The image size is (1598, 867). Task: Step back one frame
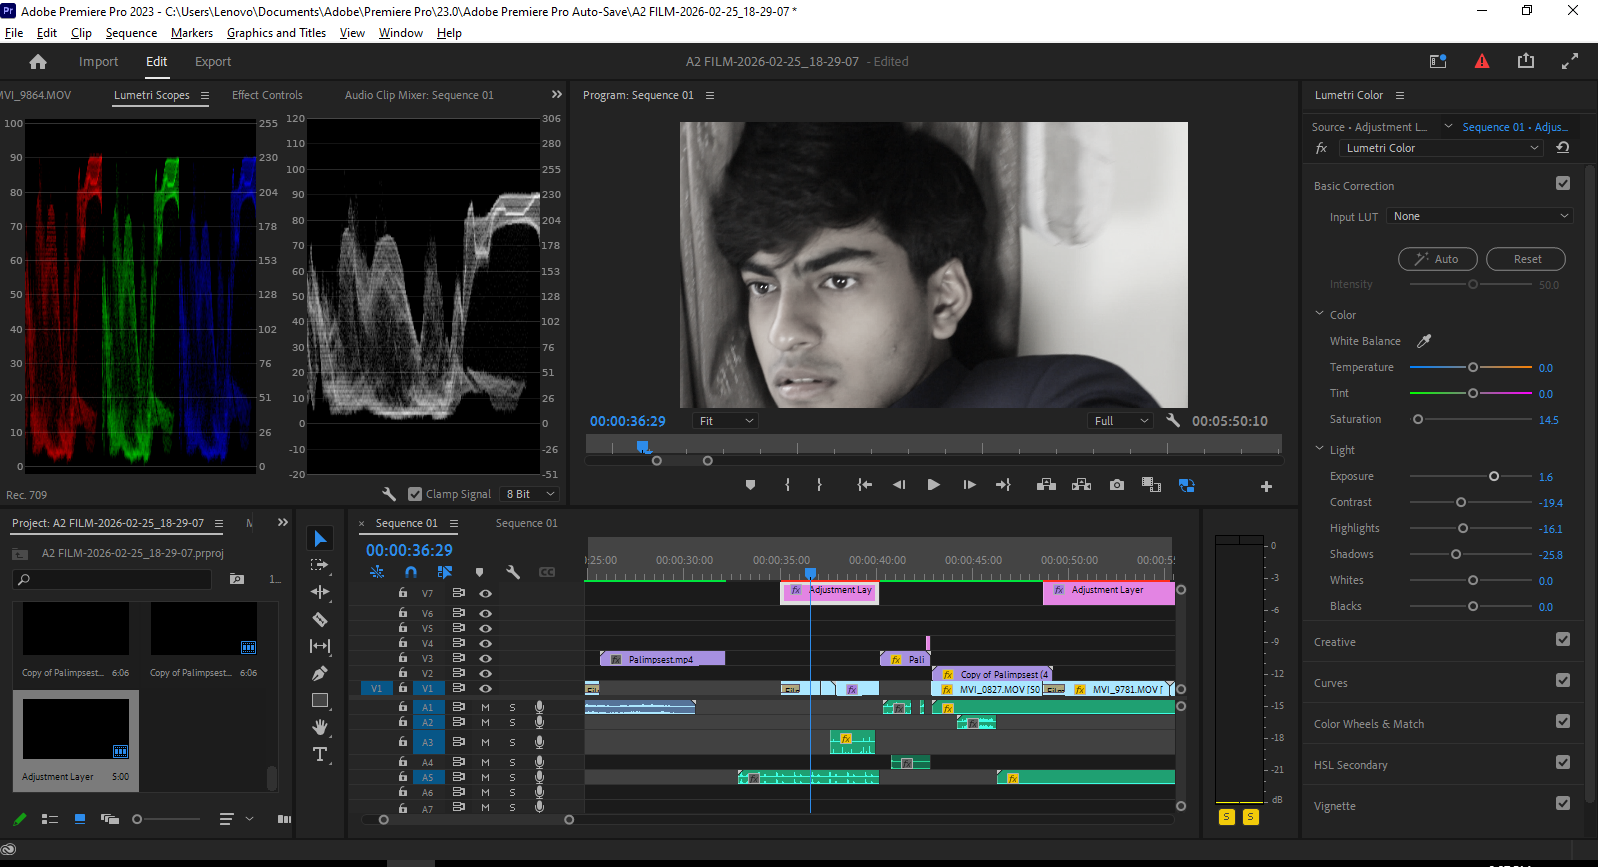pyautogui.click(x=899, y=485)
